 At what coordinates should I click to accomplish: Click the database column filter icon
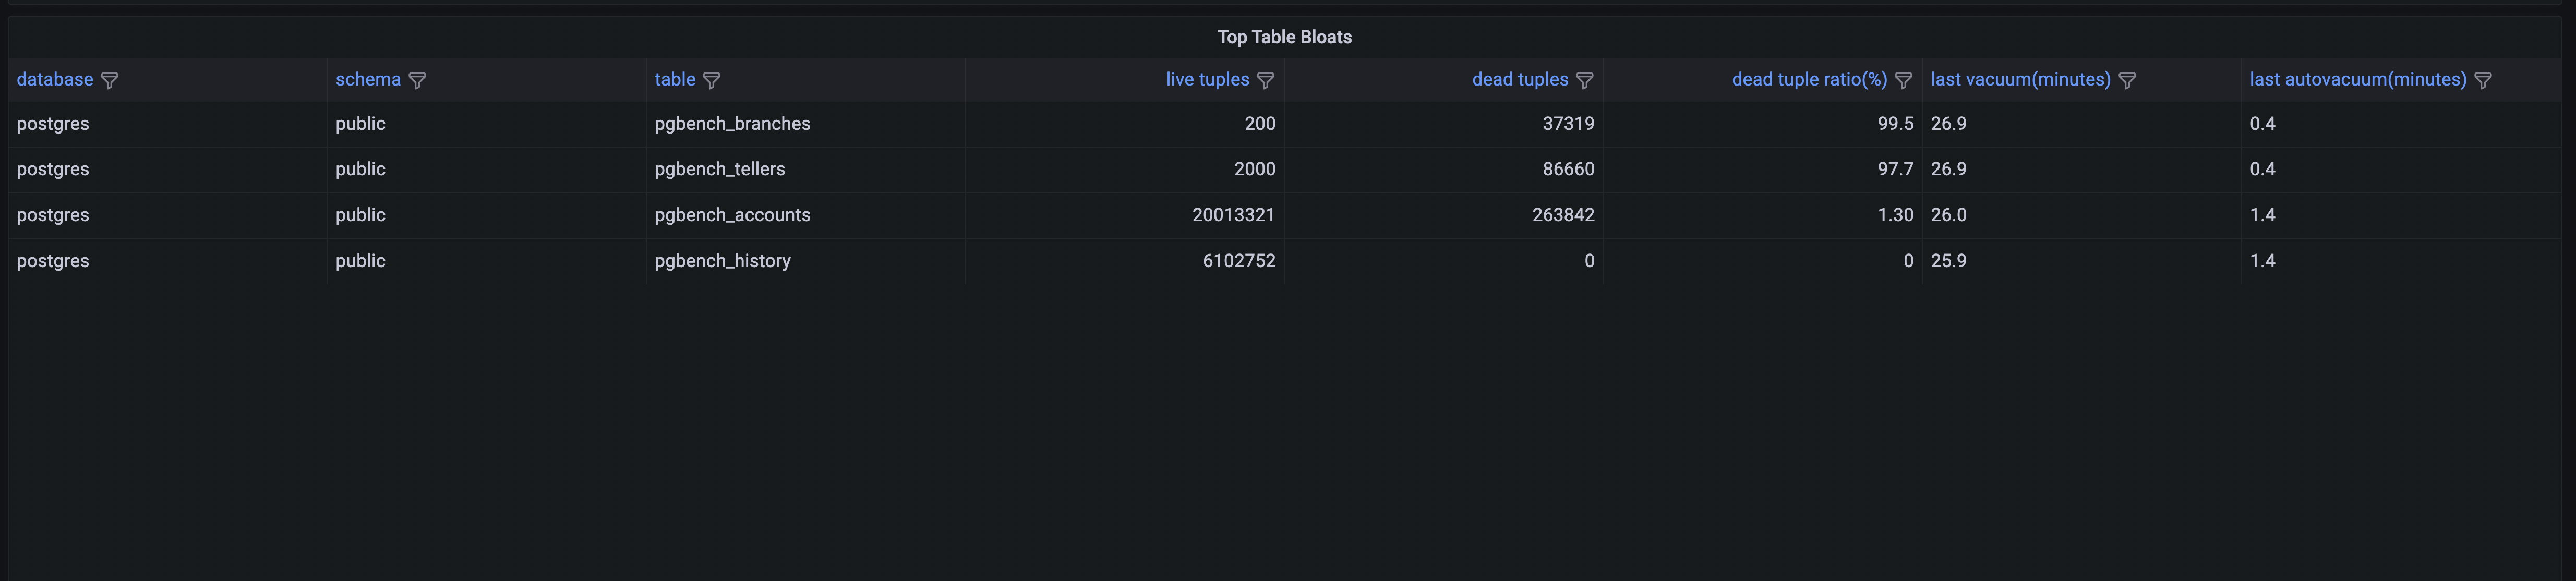click(x=110, y=80)
